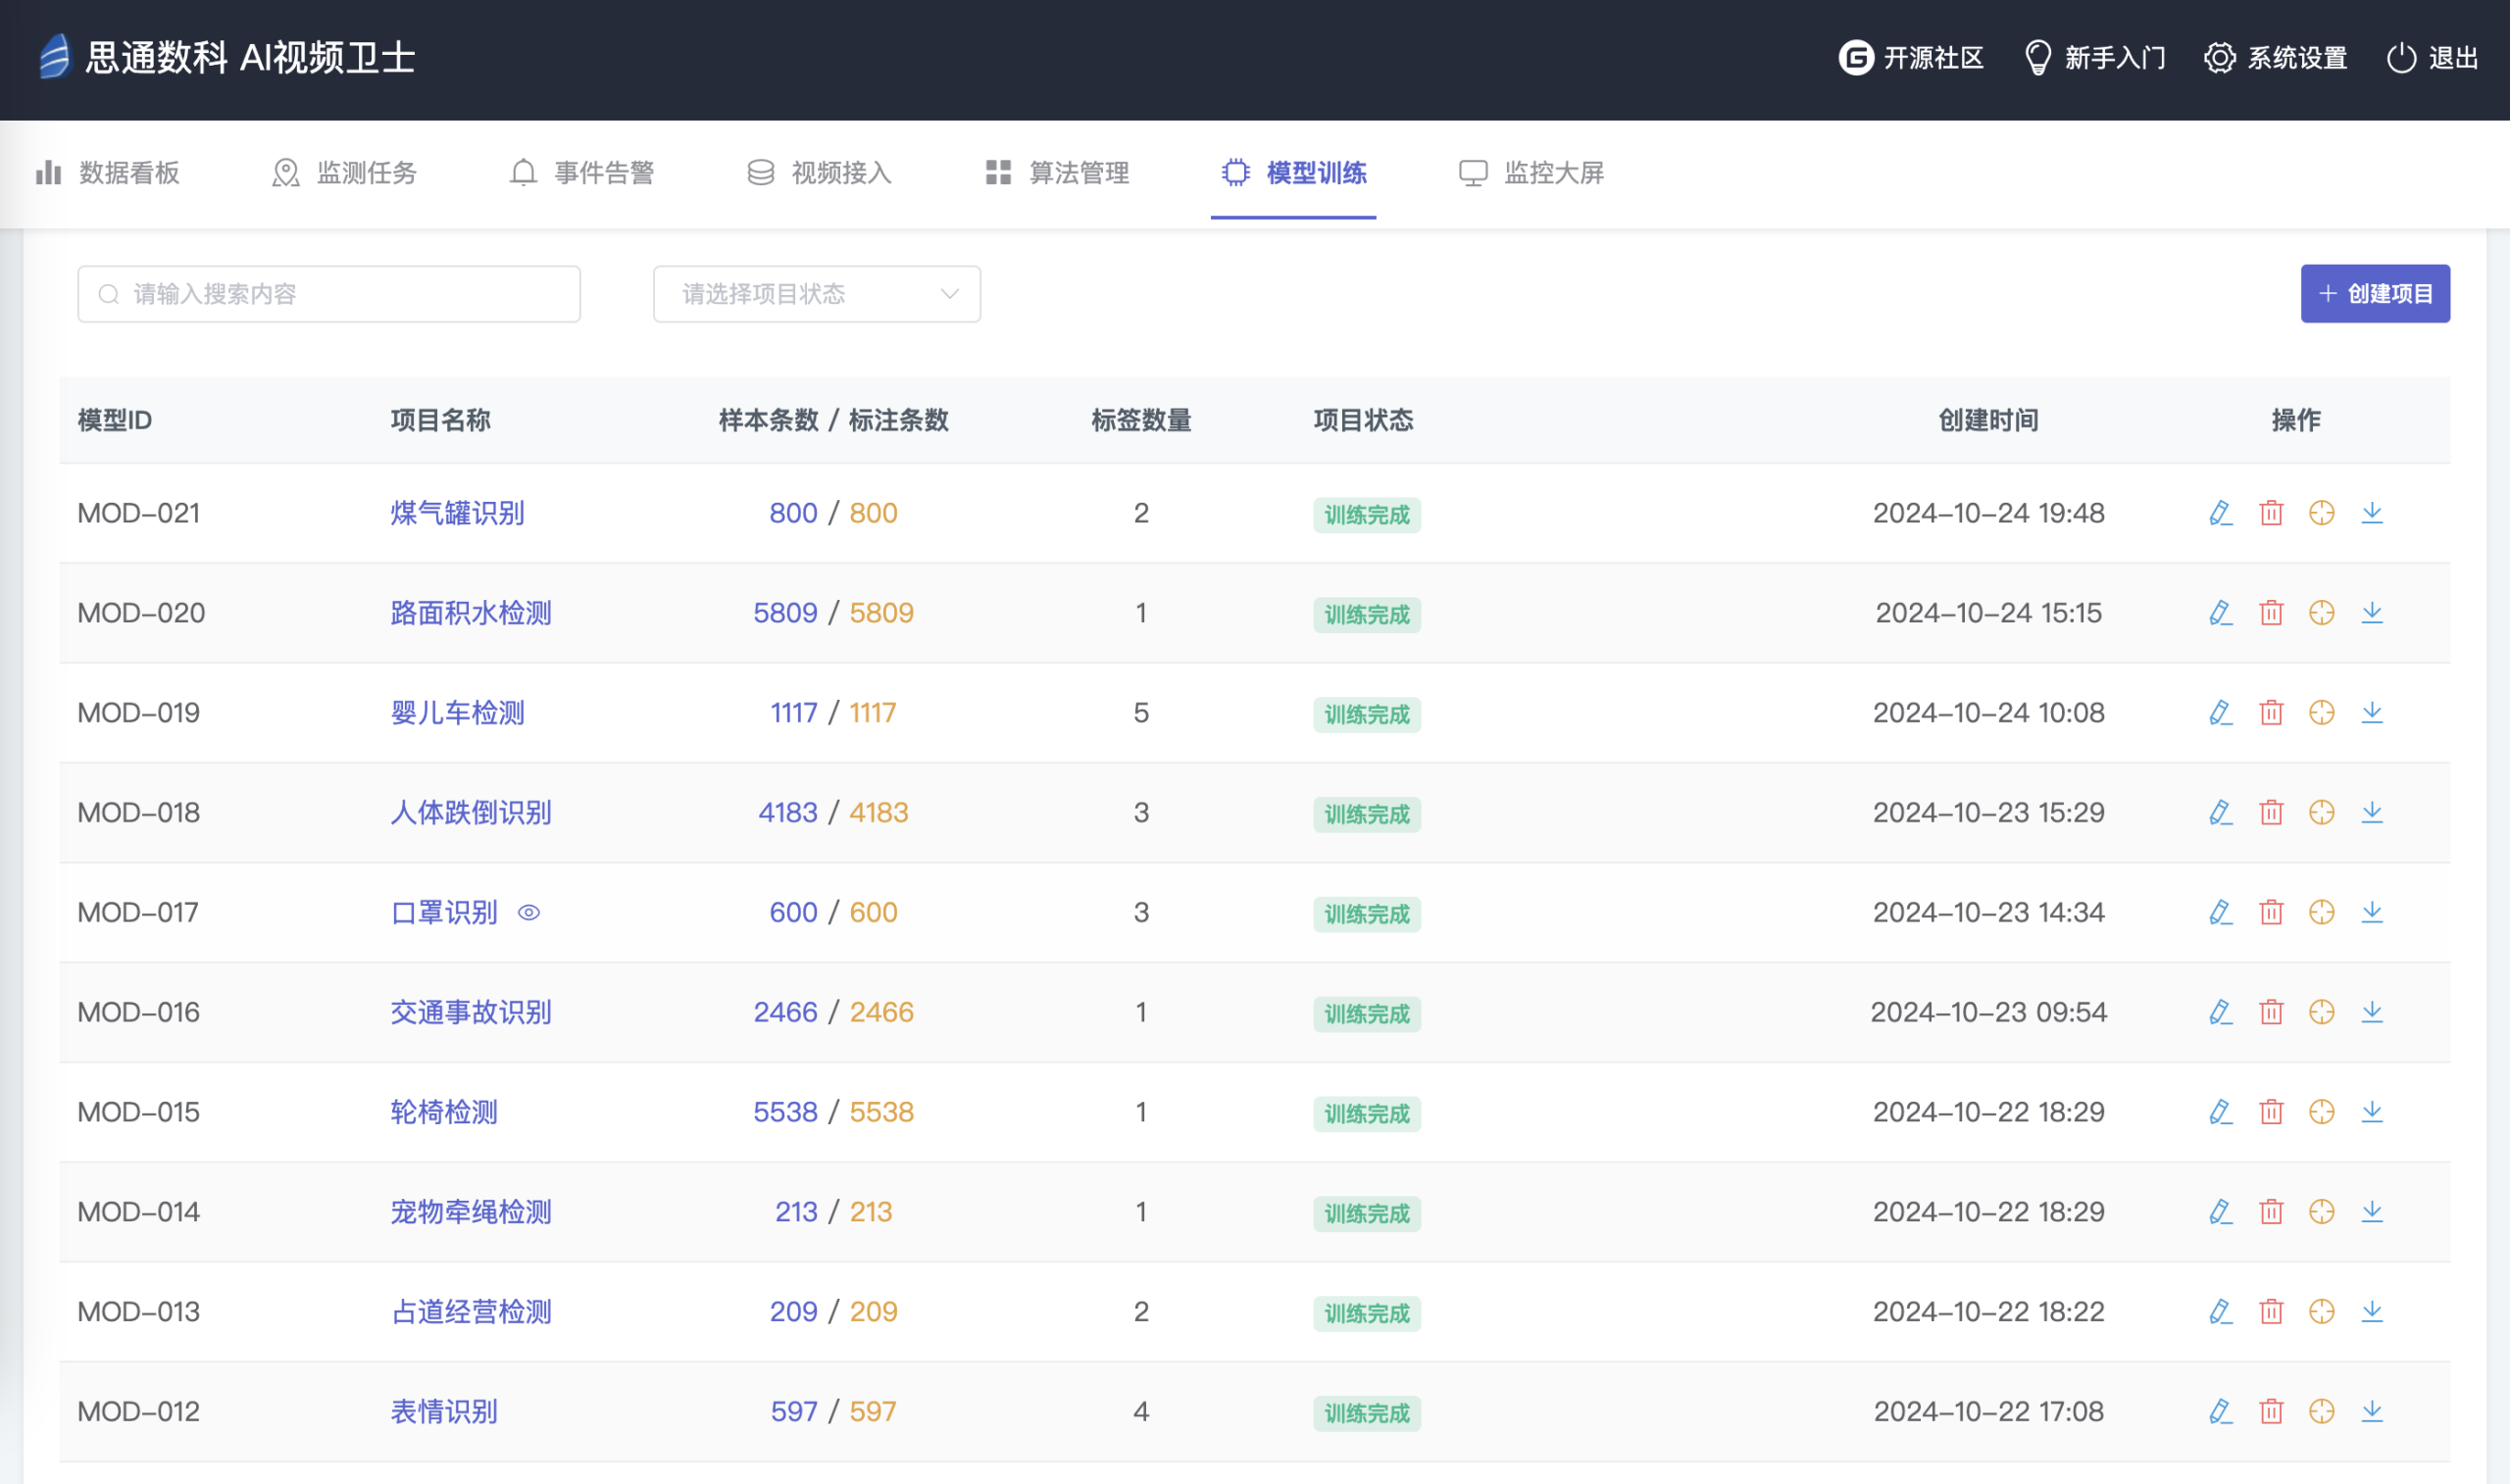Open the 煤气罐识别 project link
Screen dimensions: 2510x1484
457,513
